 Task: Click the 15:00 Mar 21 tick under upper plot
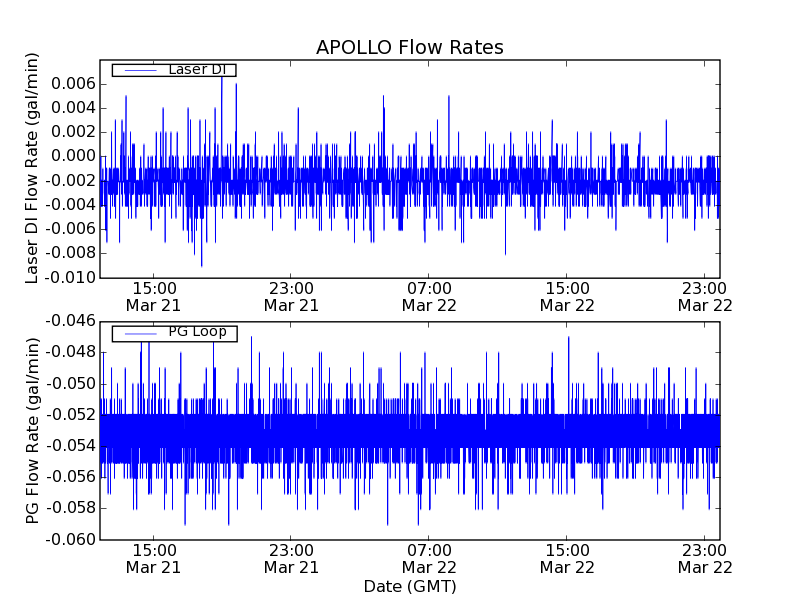click(153, 296)
